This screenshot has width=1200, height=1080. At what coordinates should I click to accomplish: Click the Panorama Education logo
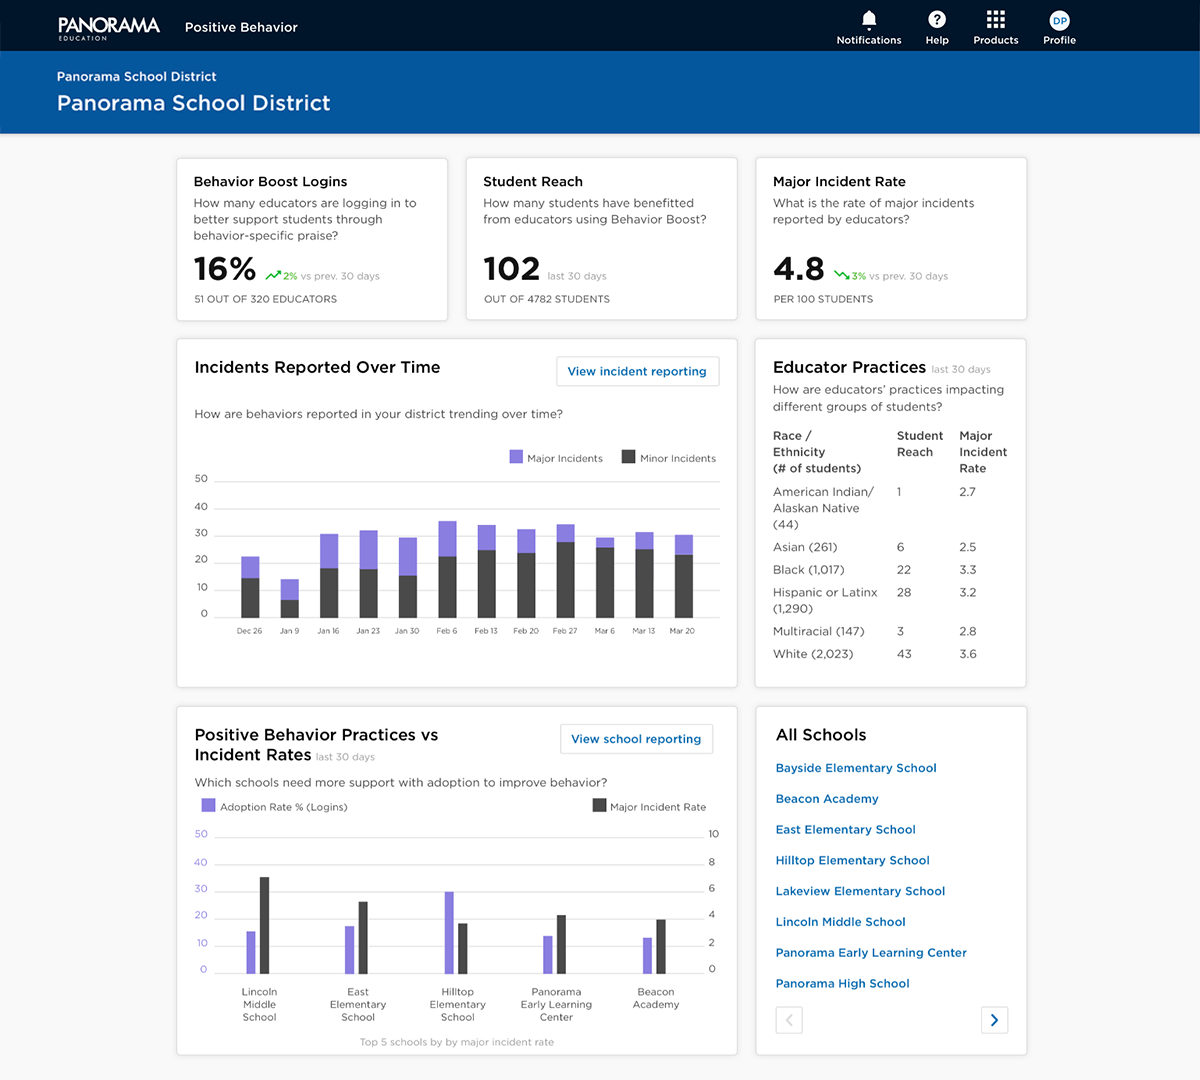click(x=109, y=28)
